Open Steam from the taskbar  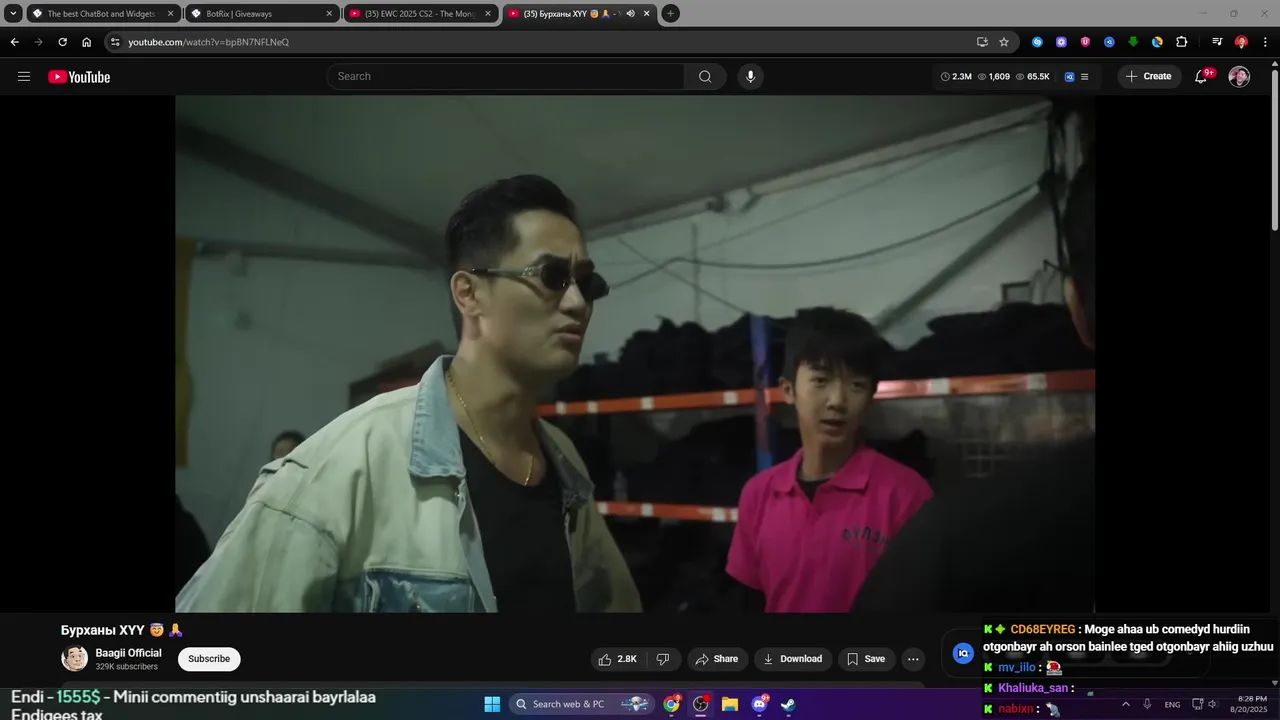click(788, 704)
